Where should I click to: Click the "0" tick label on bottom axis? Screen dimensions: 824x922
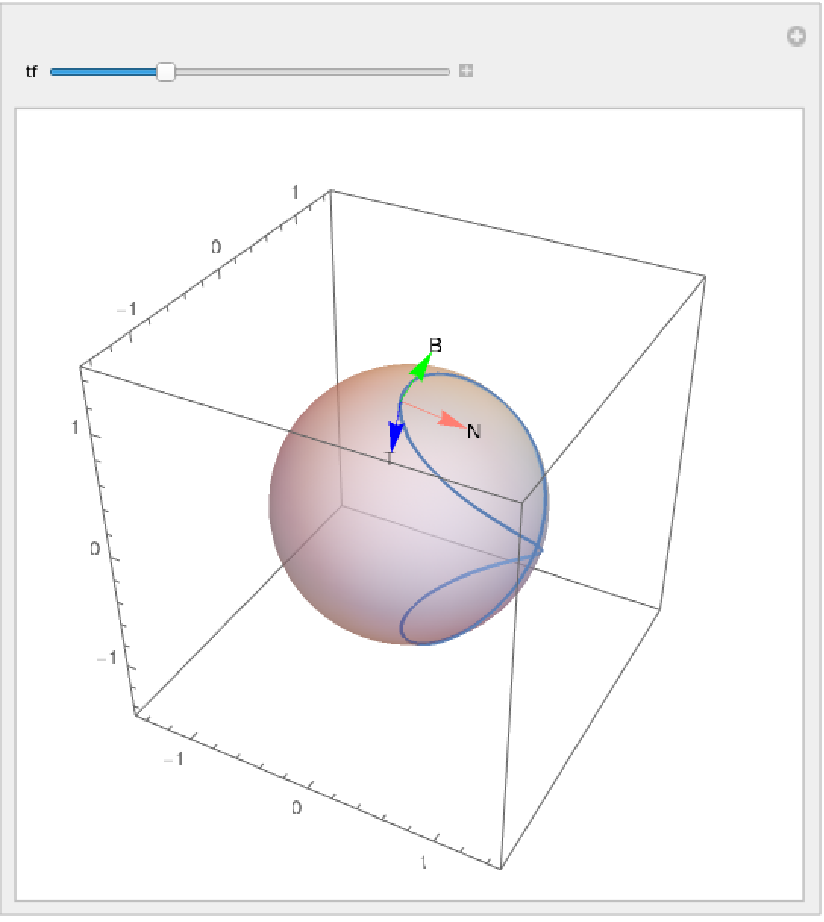tap(297, 808)
